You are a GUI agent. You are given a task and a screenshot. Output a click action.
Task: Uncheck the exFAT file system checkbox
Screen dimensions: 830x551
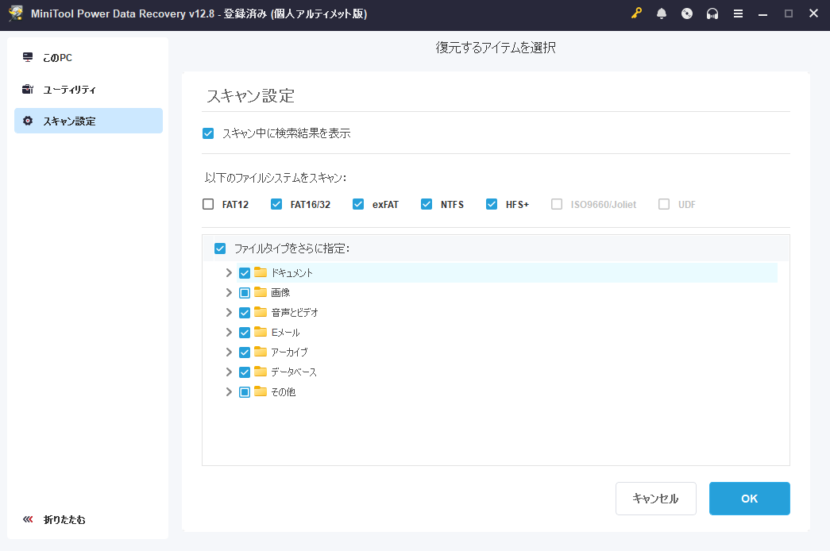point(358,204)
